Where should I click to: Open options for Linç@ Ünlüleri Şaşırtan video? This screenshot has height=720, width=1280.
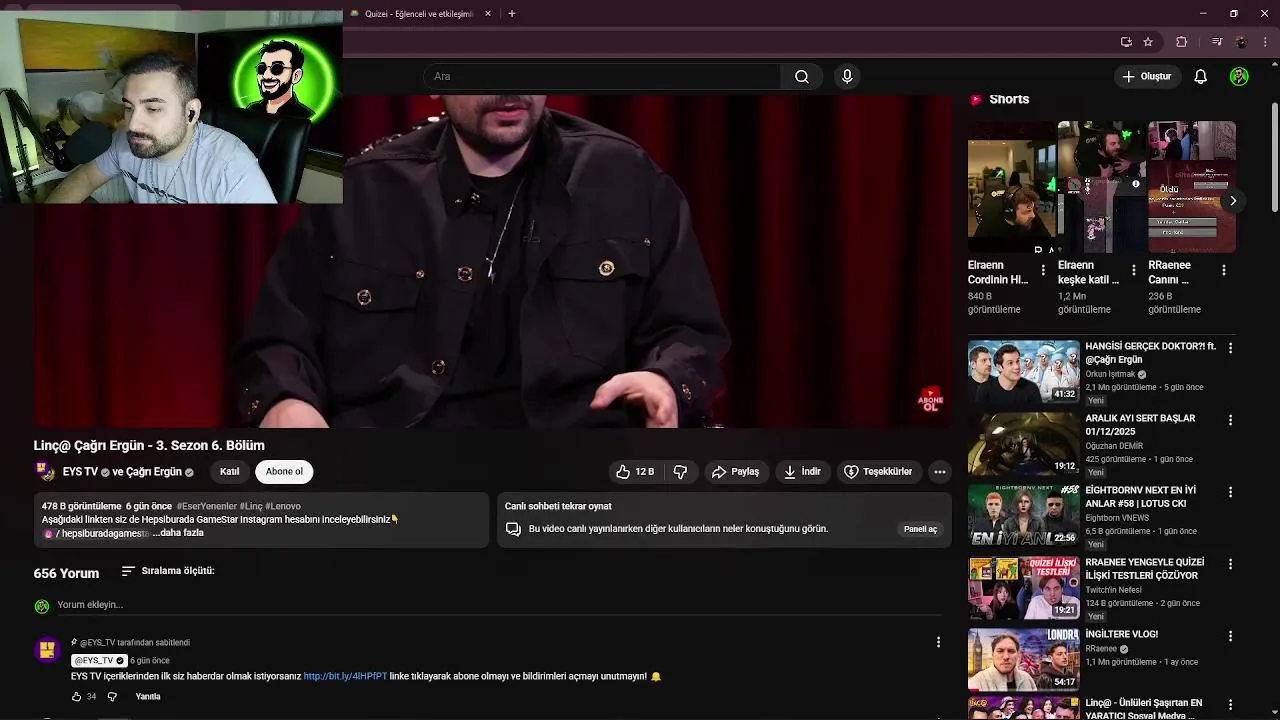pyautogui.click(x=1230, y=705)
